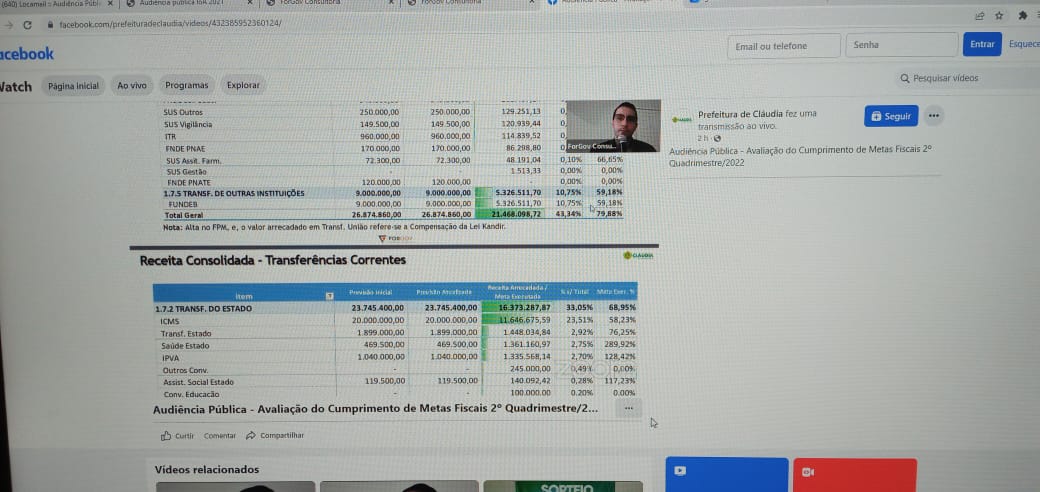Open the three-dot menu next to Seguir

pyautogui.click(x=934, y=116)
